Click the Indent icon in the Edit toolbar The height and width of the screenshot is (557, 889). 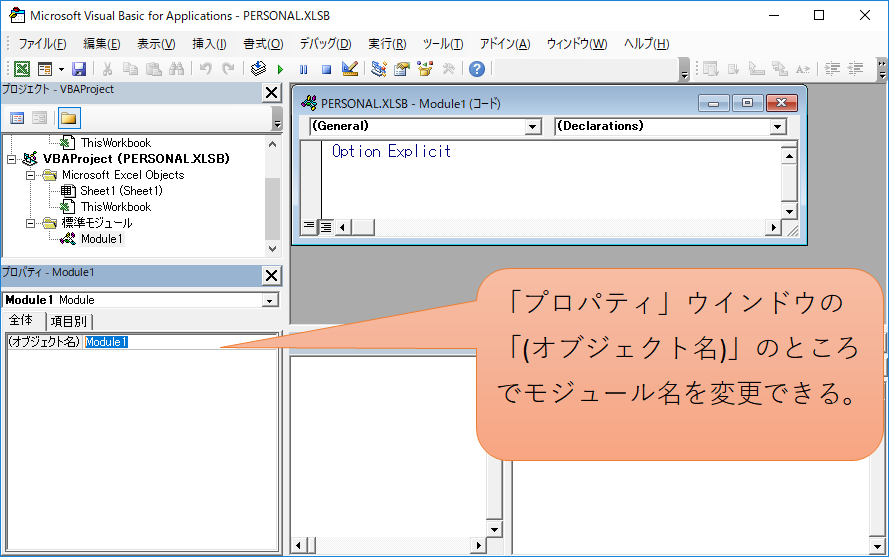point(832,69)
